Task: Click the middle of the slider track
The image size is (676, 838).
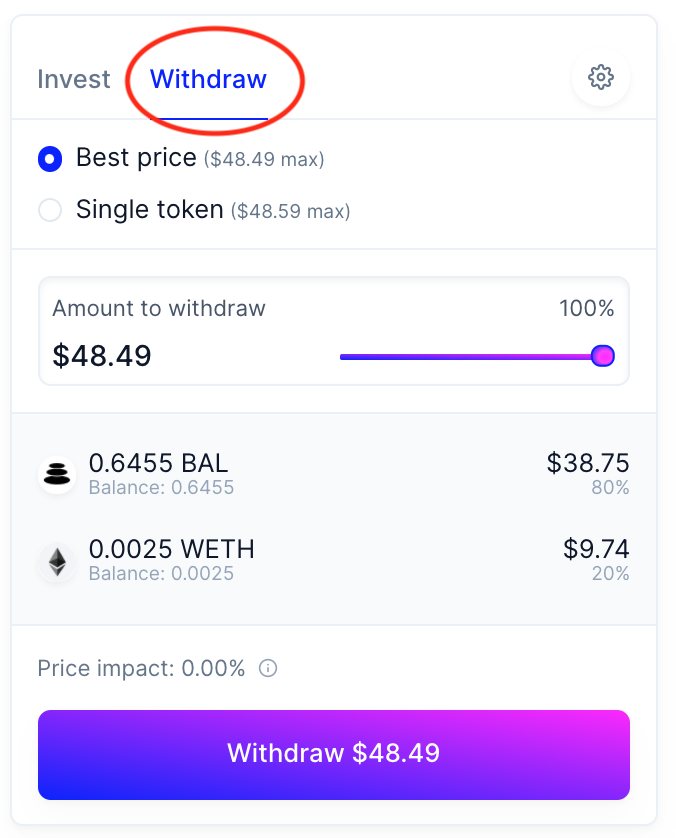Action: click(471, 356)
